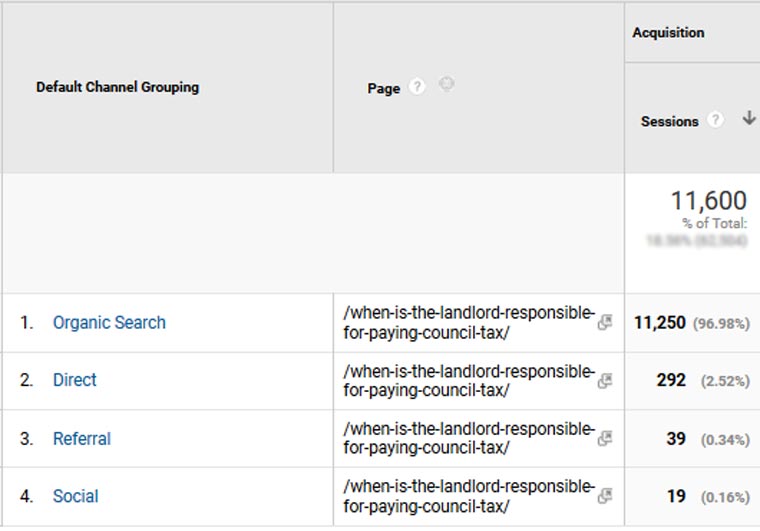Screen dimensions: 760x531
Task: Open the Social channel link
Action: pos(76,496)
